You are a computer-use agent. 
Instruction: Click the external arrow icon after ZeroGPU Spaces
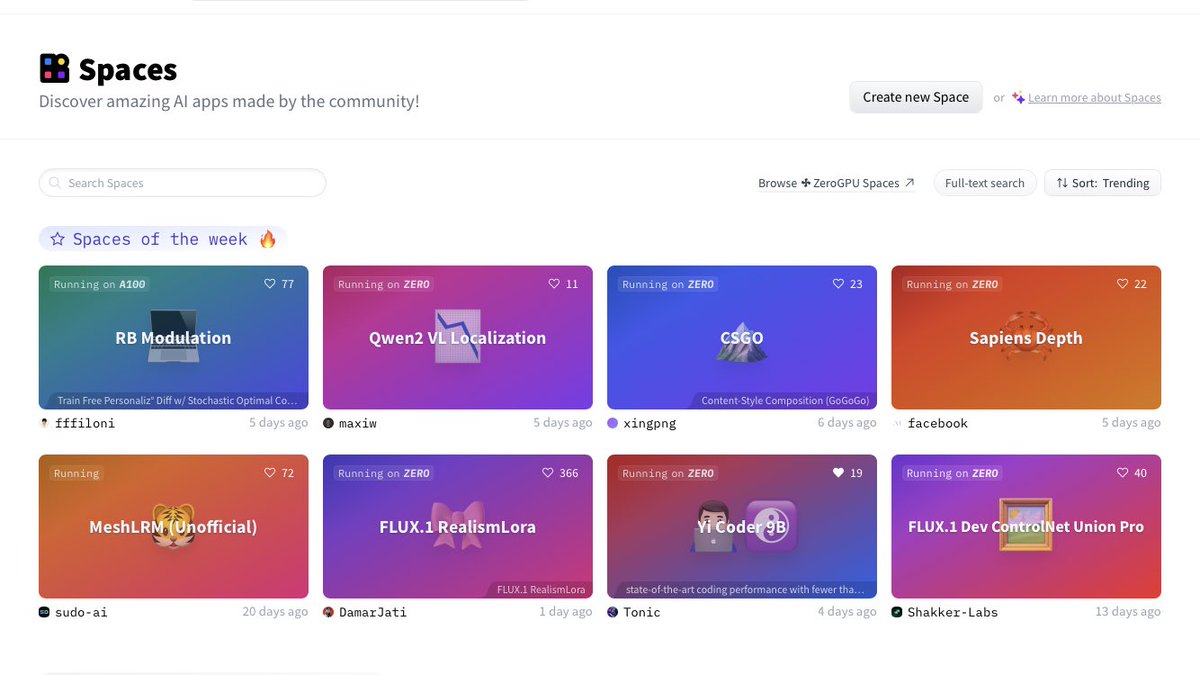click(909, 183)
